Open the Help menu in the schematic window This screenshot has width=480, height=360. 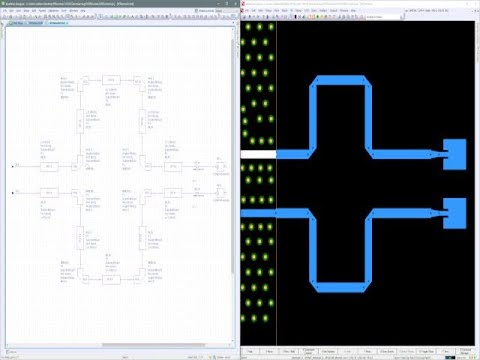click(x=83, y=11)
